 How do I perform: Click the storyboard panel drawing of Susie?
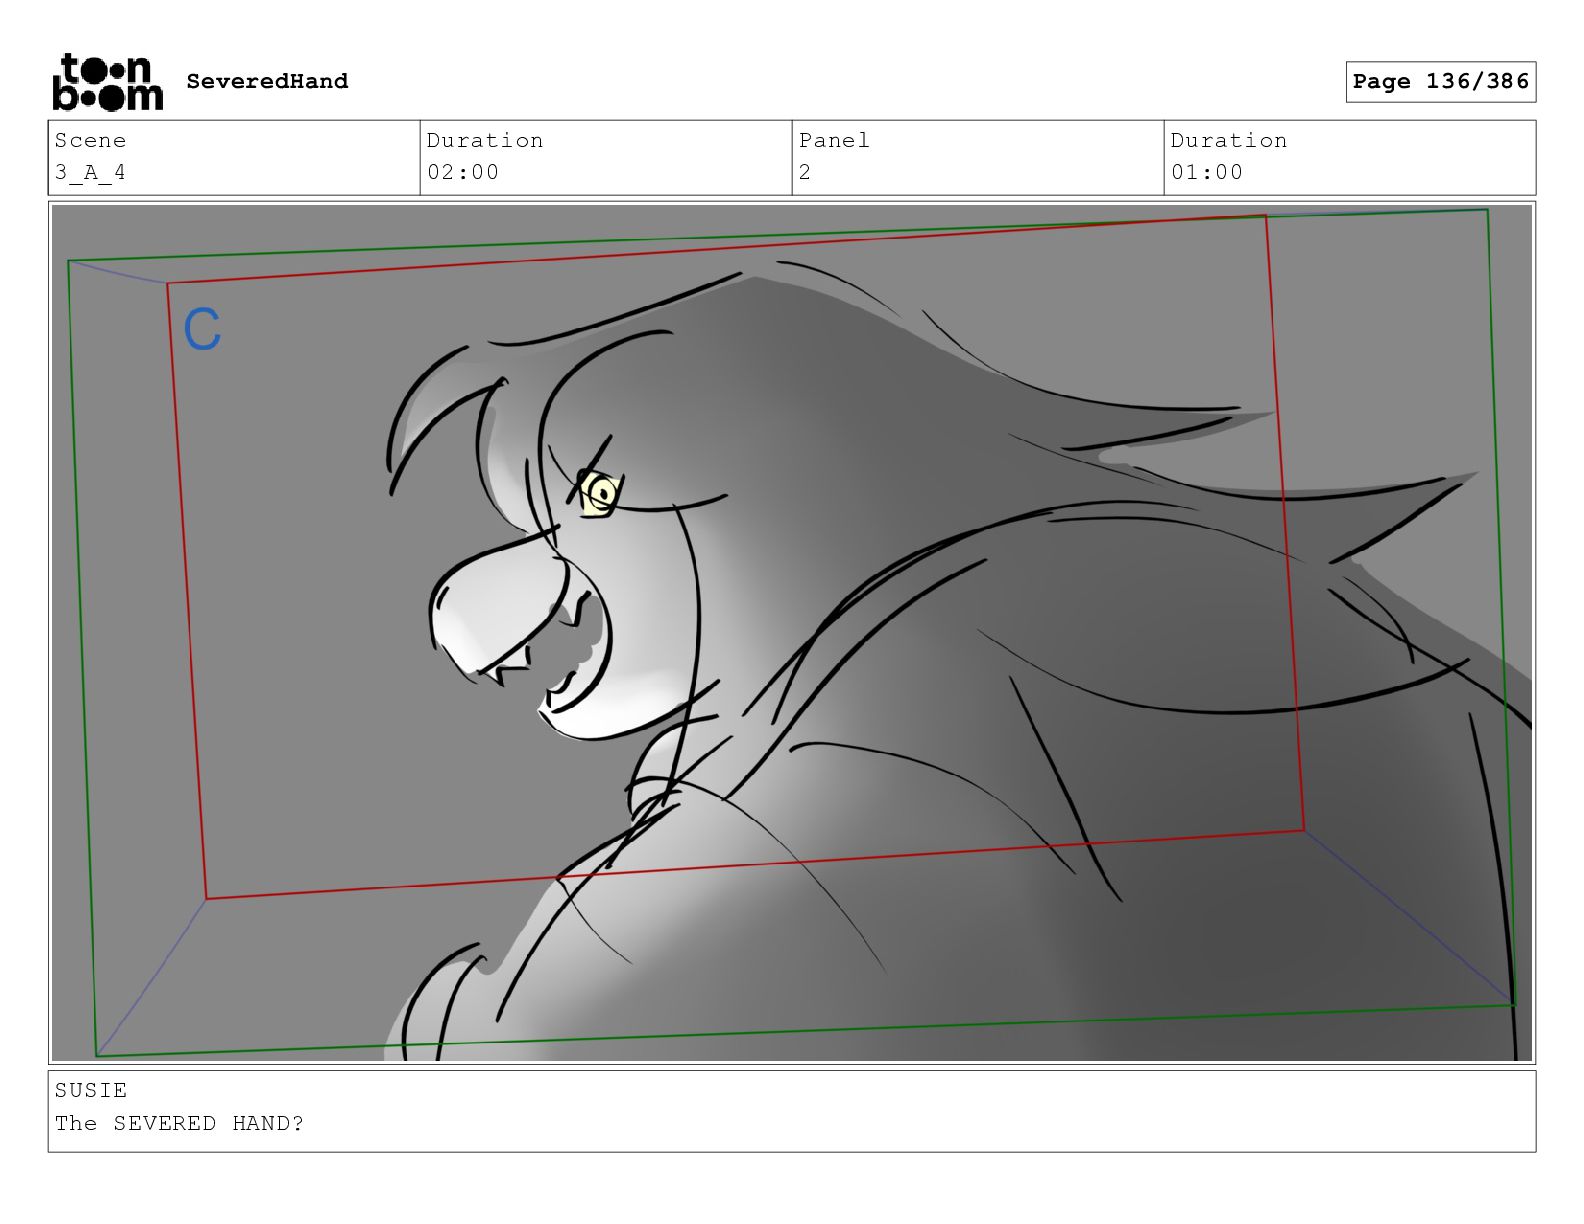[792, 632]
